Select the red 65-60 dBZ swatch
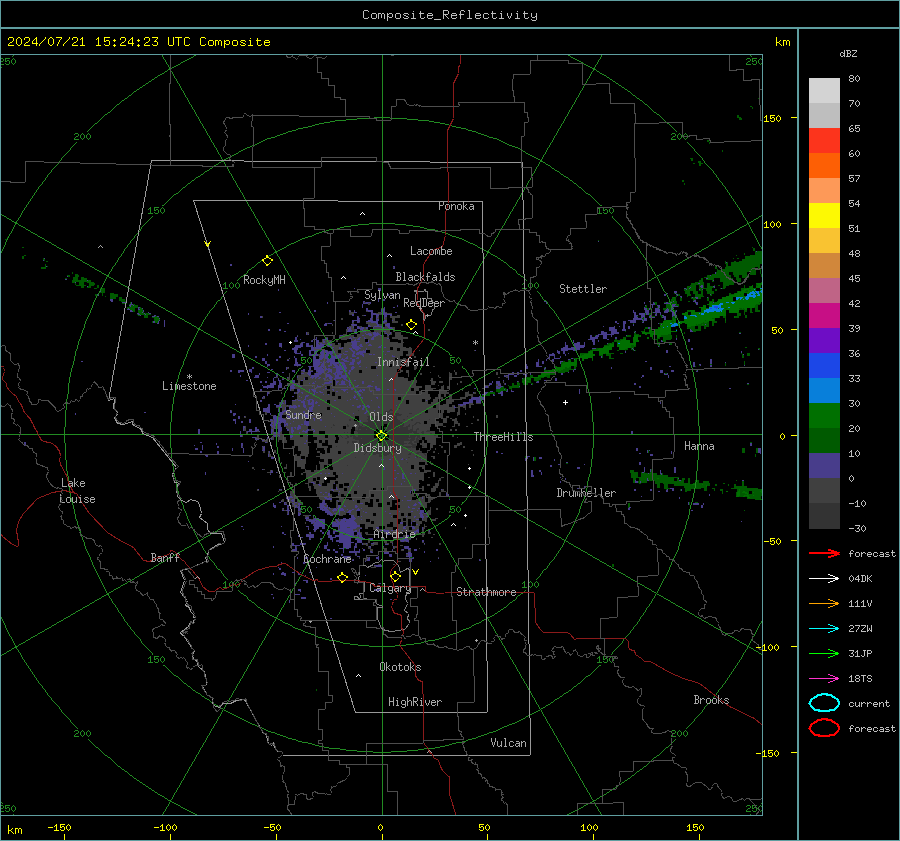Screen dimensions: 900x841 pos(824,140)
